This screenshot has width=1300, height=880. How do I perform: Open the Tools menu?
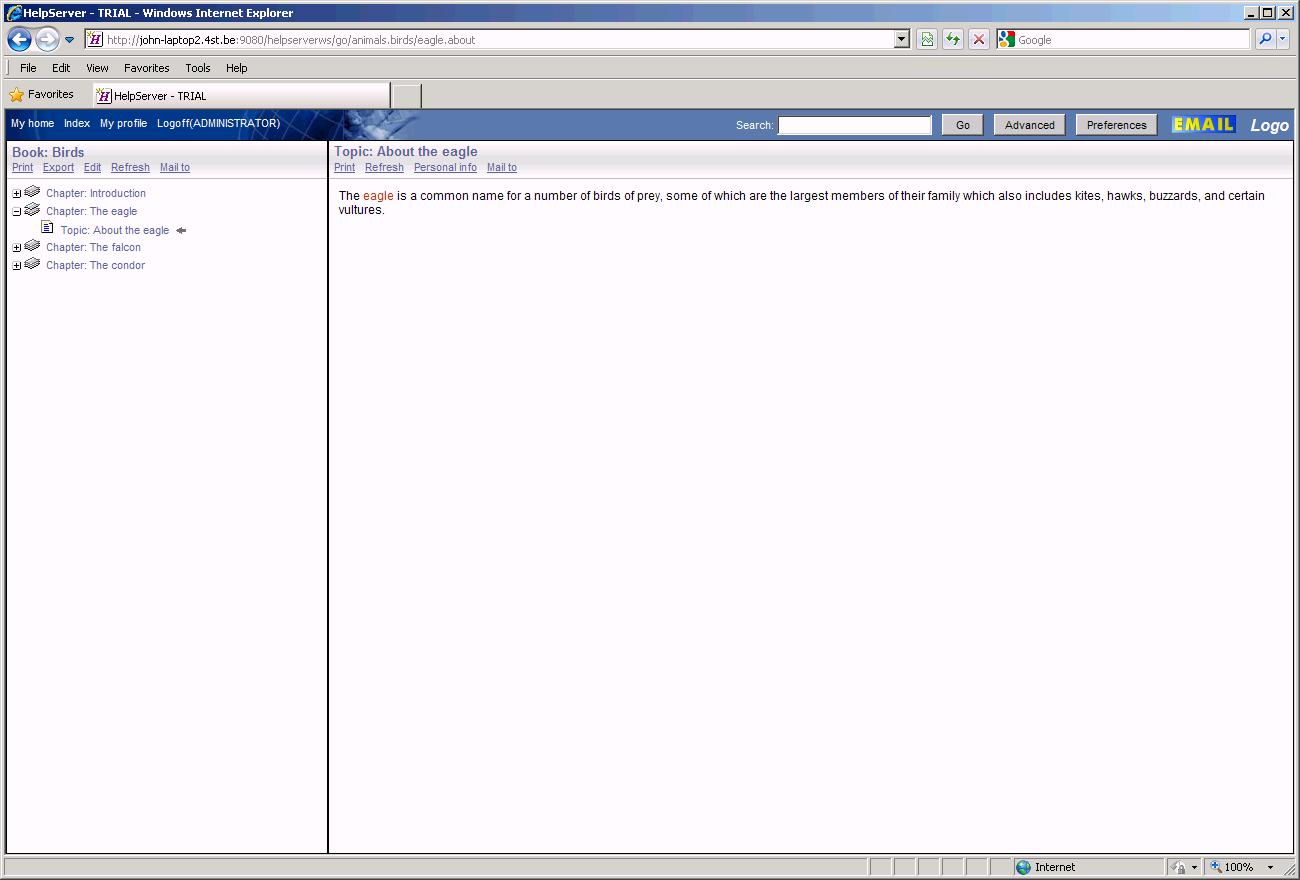198,68
